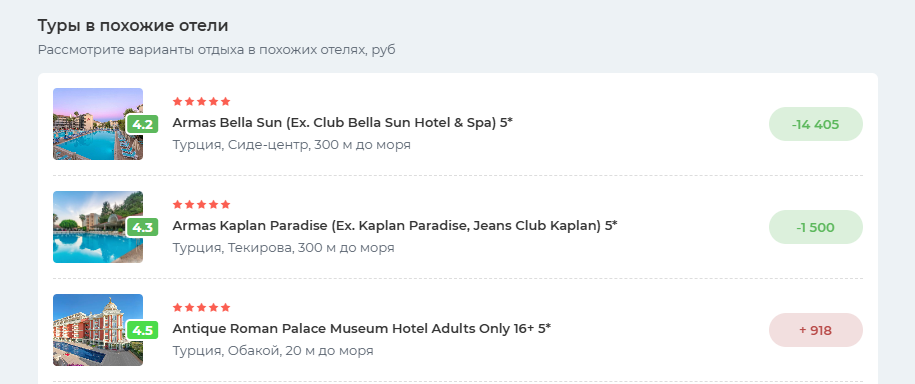
Task: Click the 4.2 rating badge
Action: pyautogui.click(x=143, y=124)
